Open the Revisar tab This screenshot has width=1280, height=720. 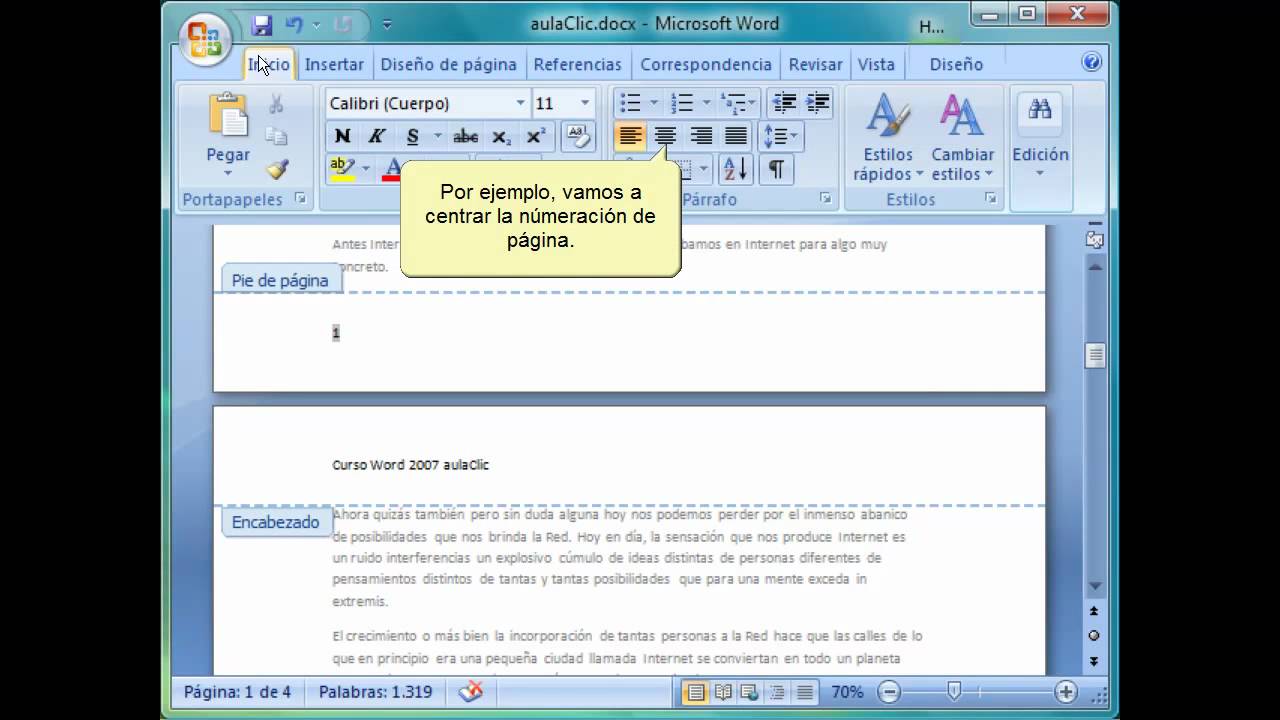[815, 64]
